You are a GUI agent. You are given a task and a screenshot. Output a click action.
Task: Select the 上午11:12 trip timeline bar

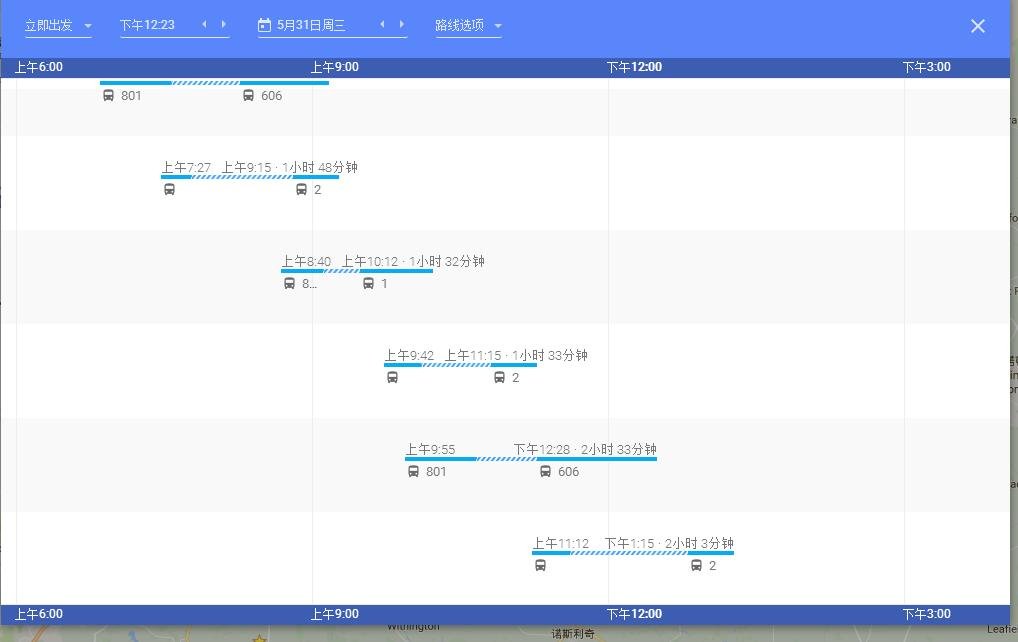(x=632, y=553)
